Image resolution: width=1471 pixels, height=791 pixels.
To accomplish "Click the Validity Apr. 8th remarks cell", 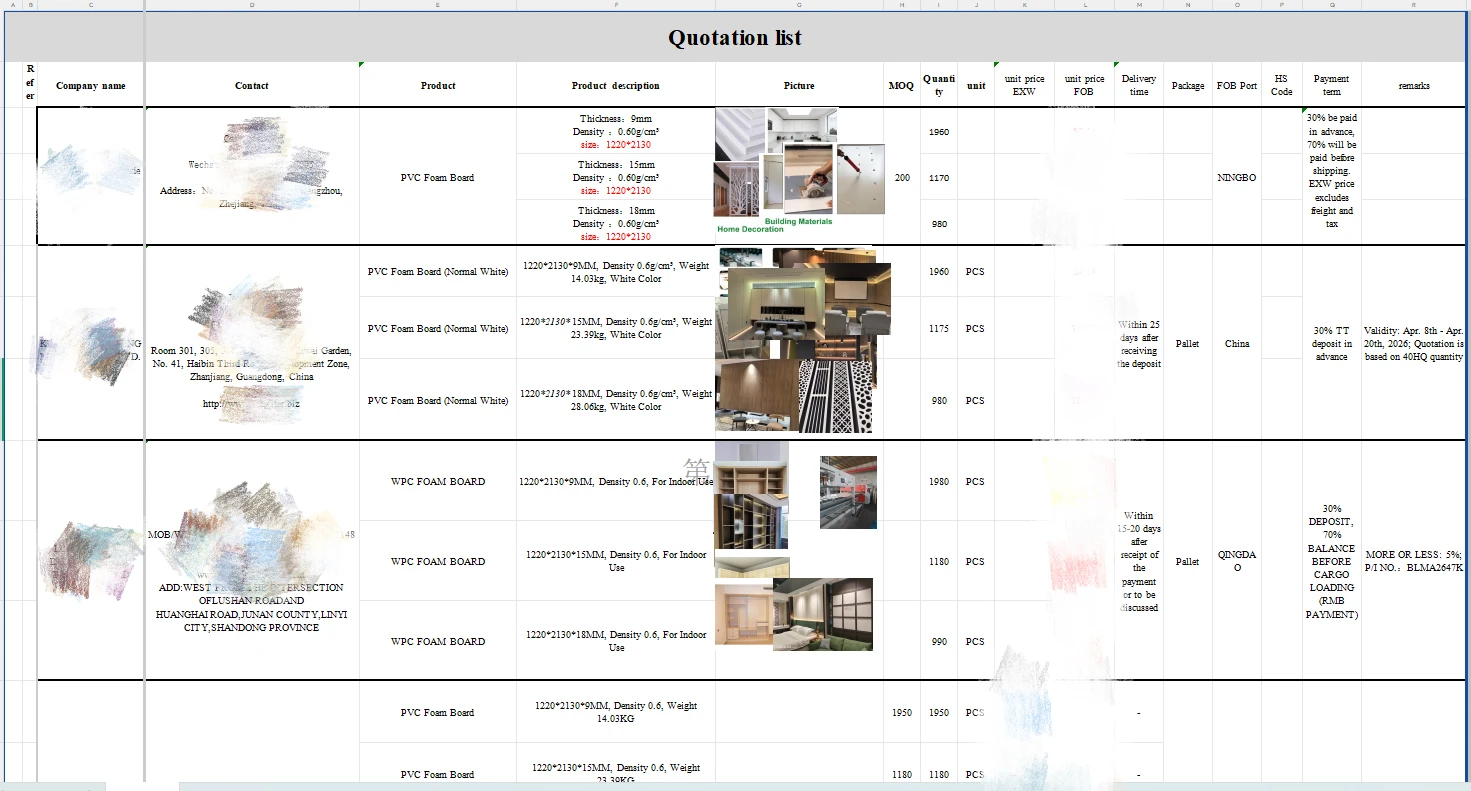I will (x=1413, y=344).
